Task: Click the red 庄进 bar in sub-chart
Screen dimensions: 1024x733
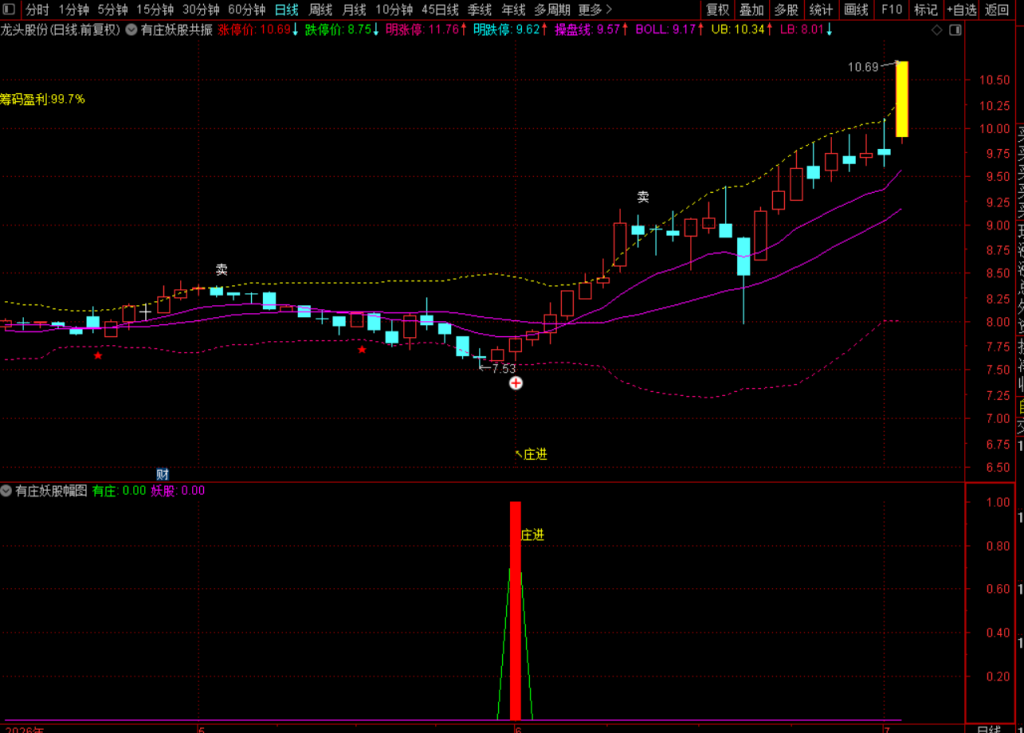Action: pos(515,611)
